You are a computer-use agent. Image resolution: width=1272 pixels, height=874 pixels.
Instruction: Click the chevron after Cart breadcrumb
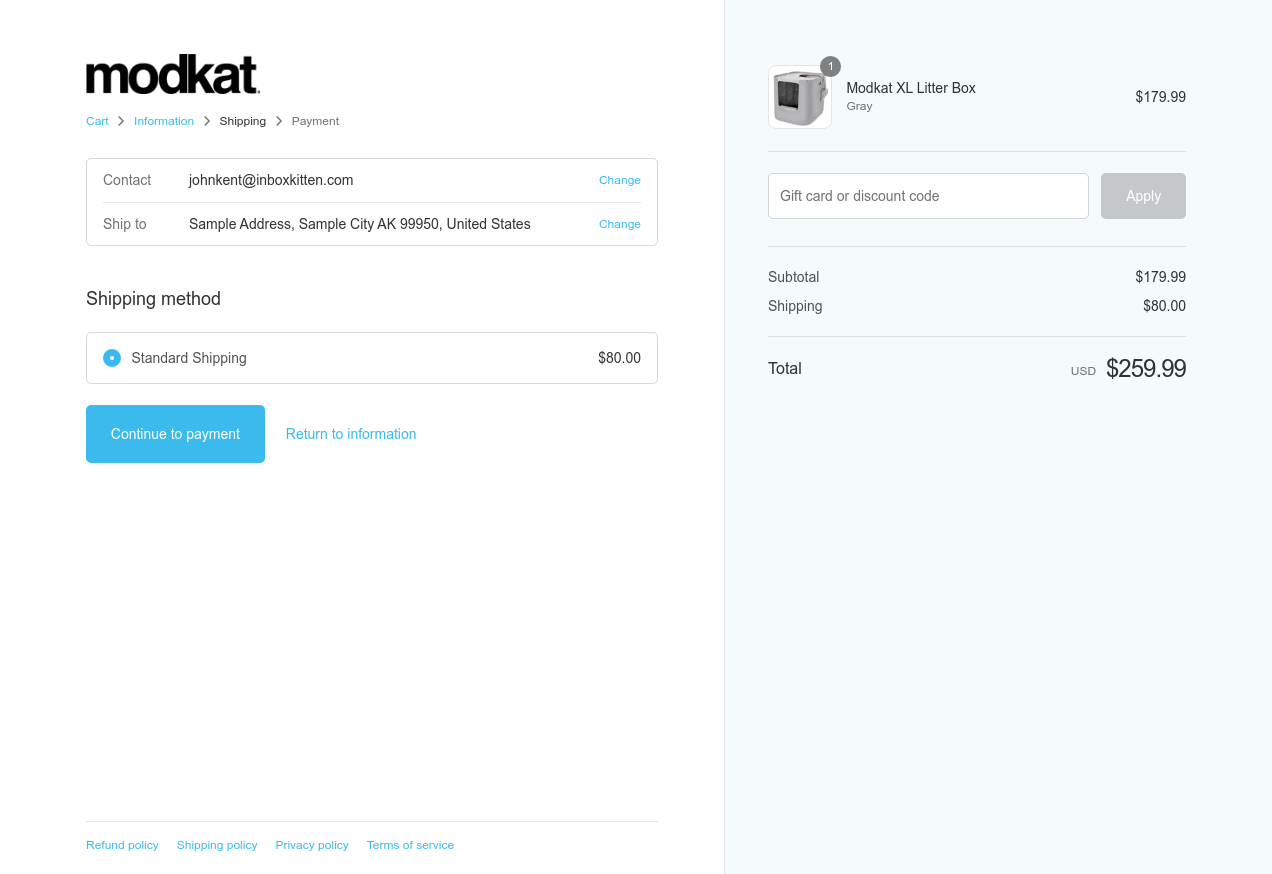[x=121, y=121]
